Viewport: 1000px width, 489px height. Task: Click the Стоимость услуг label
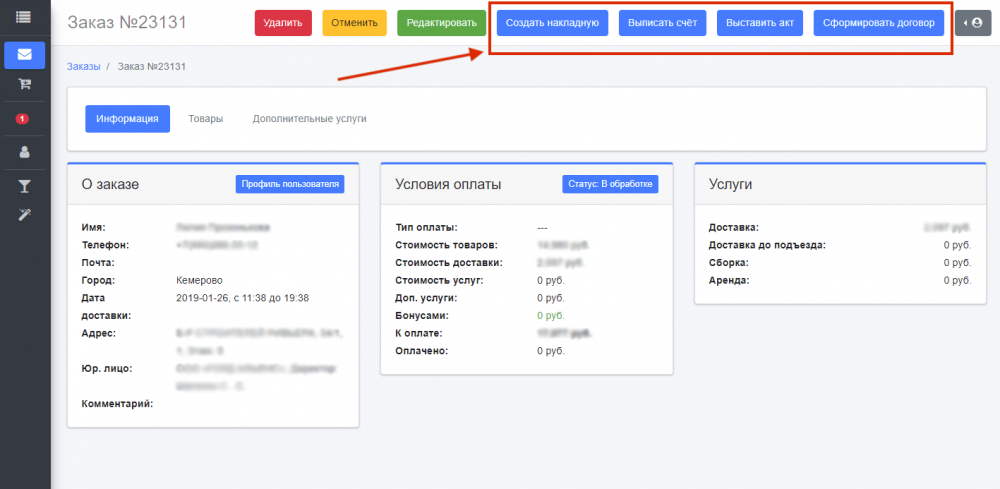pyautogui.click(x=439, y=281)
